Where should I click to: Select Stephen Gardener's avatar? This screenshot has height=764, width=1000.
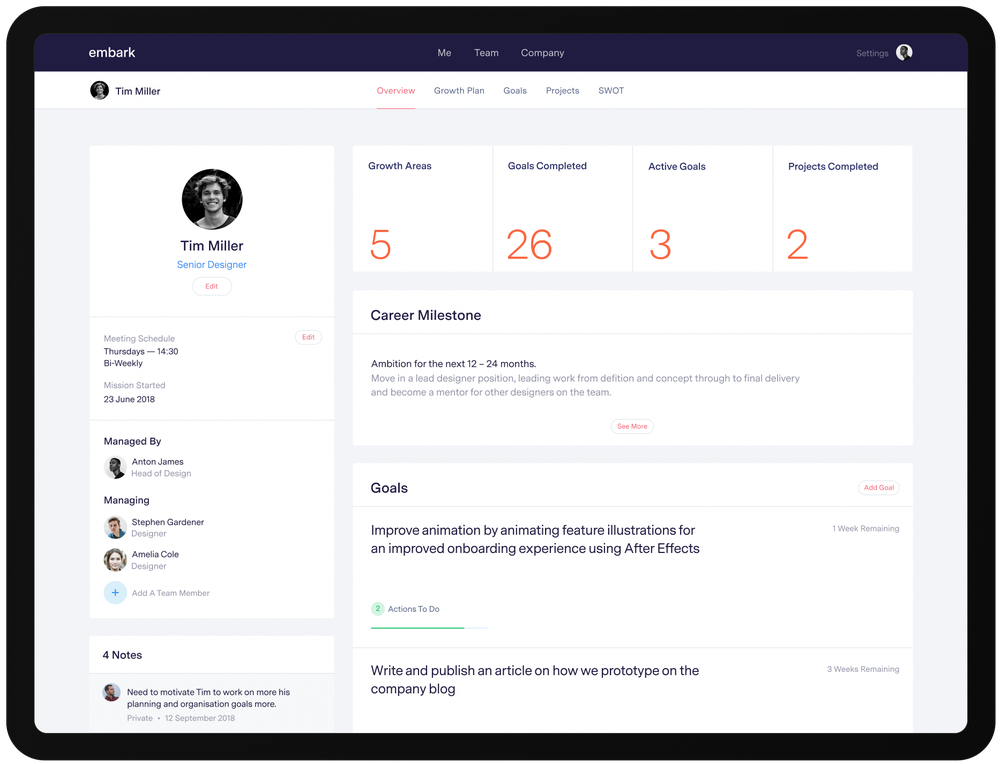[x=115, y=527]
